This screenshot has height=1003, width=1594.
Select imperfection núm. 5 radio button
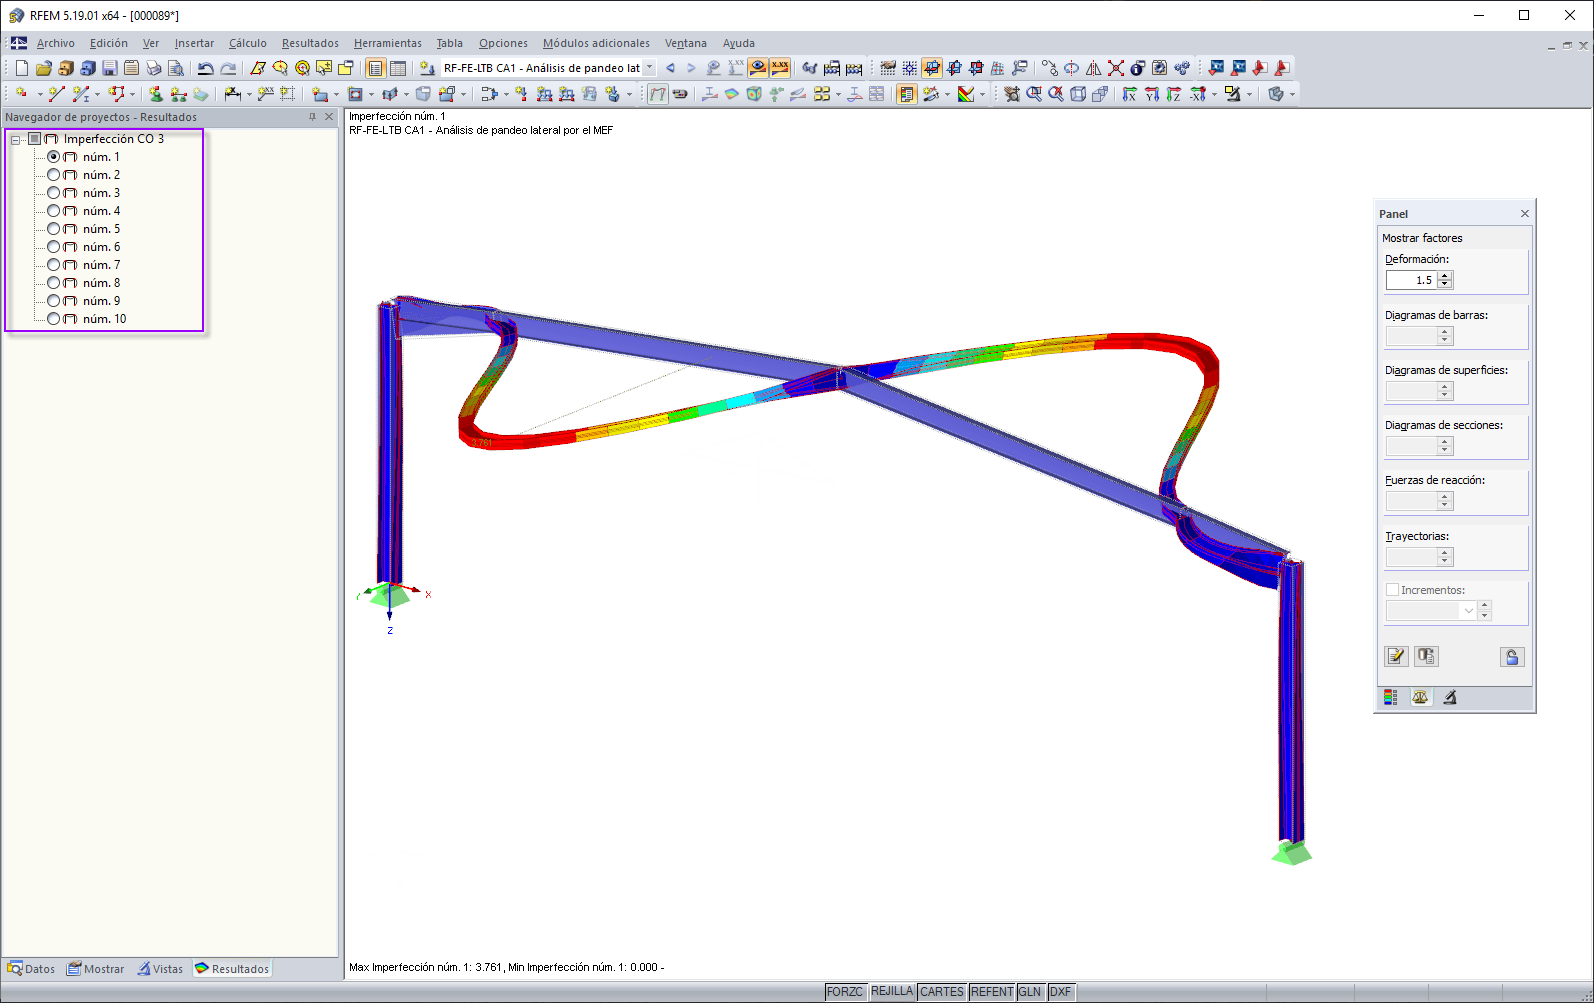click(54, 229)
